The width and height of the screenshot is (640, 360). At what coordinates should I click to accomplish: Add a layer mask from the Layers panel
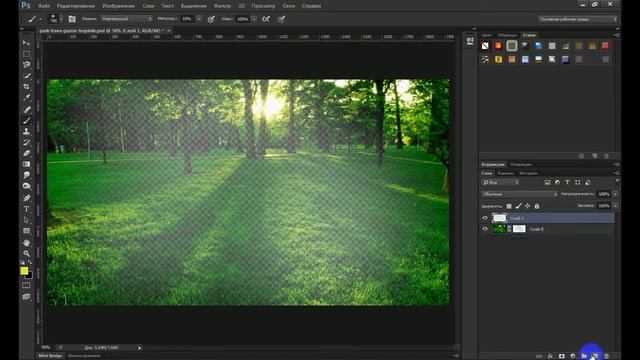[x=562, y=356]
